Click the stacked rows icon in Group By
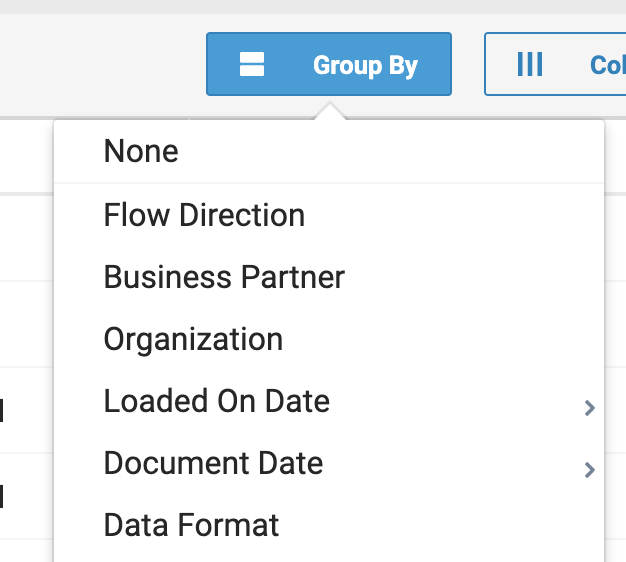The image size is (626, 562). (x=252, y=64)
